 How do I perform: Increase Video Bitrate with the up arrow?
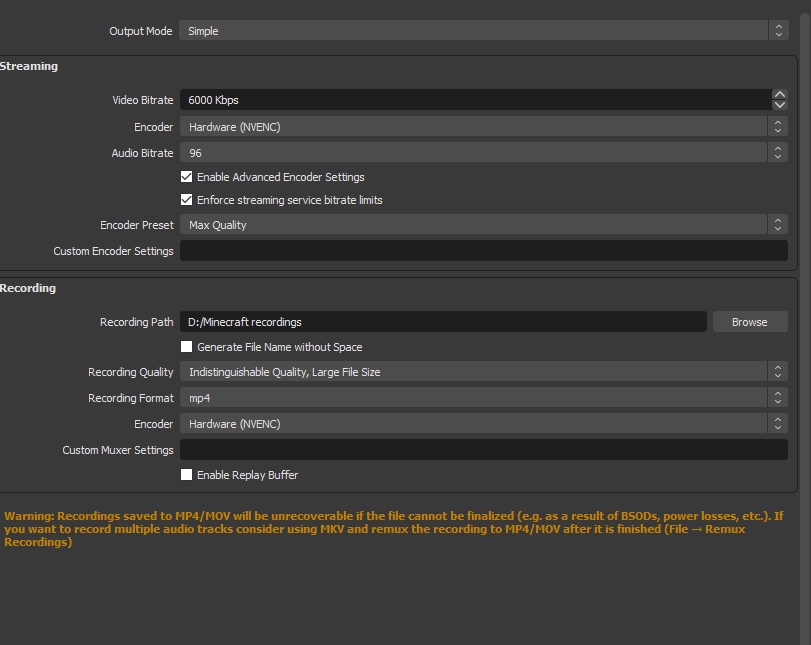click(779, 94)
